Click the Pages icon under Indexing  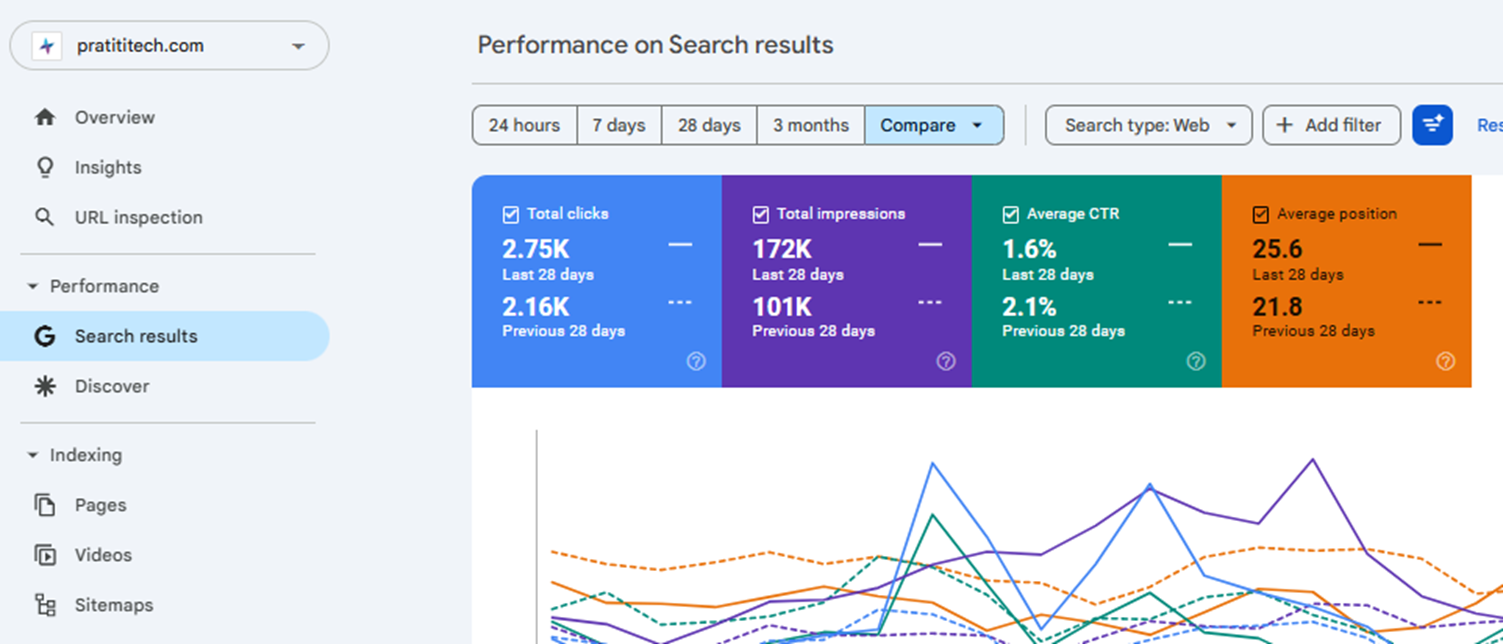pyautogui.click(x=45, y=505)
